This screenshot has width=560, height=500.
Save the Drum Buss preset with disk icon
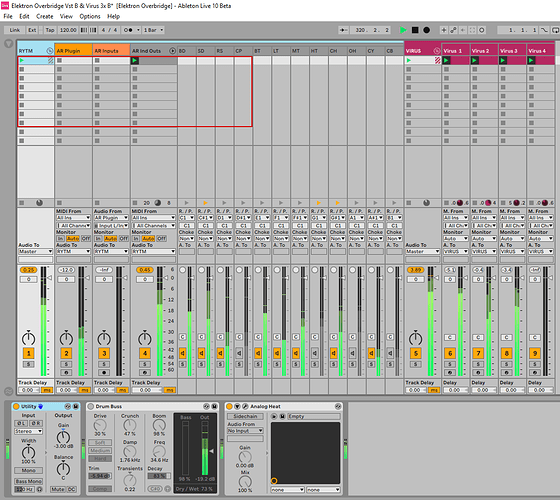(x=214, y=406)
